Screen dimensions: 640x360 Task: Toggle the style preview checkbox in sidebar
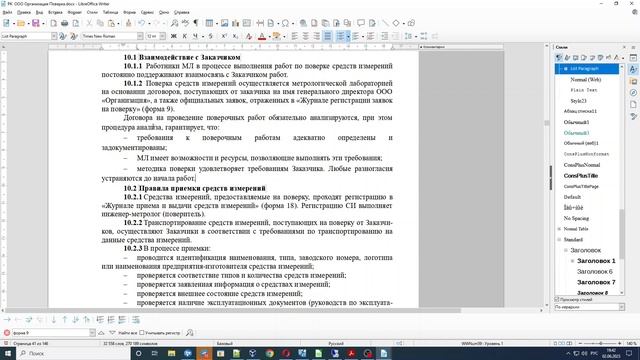coord(557,300)
